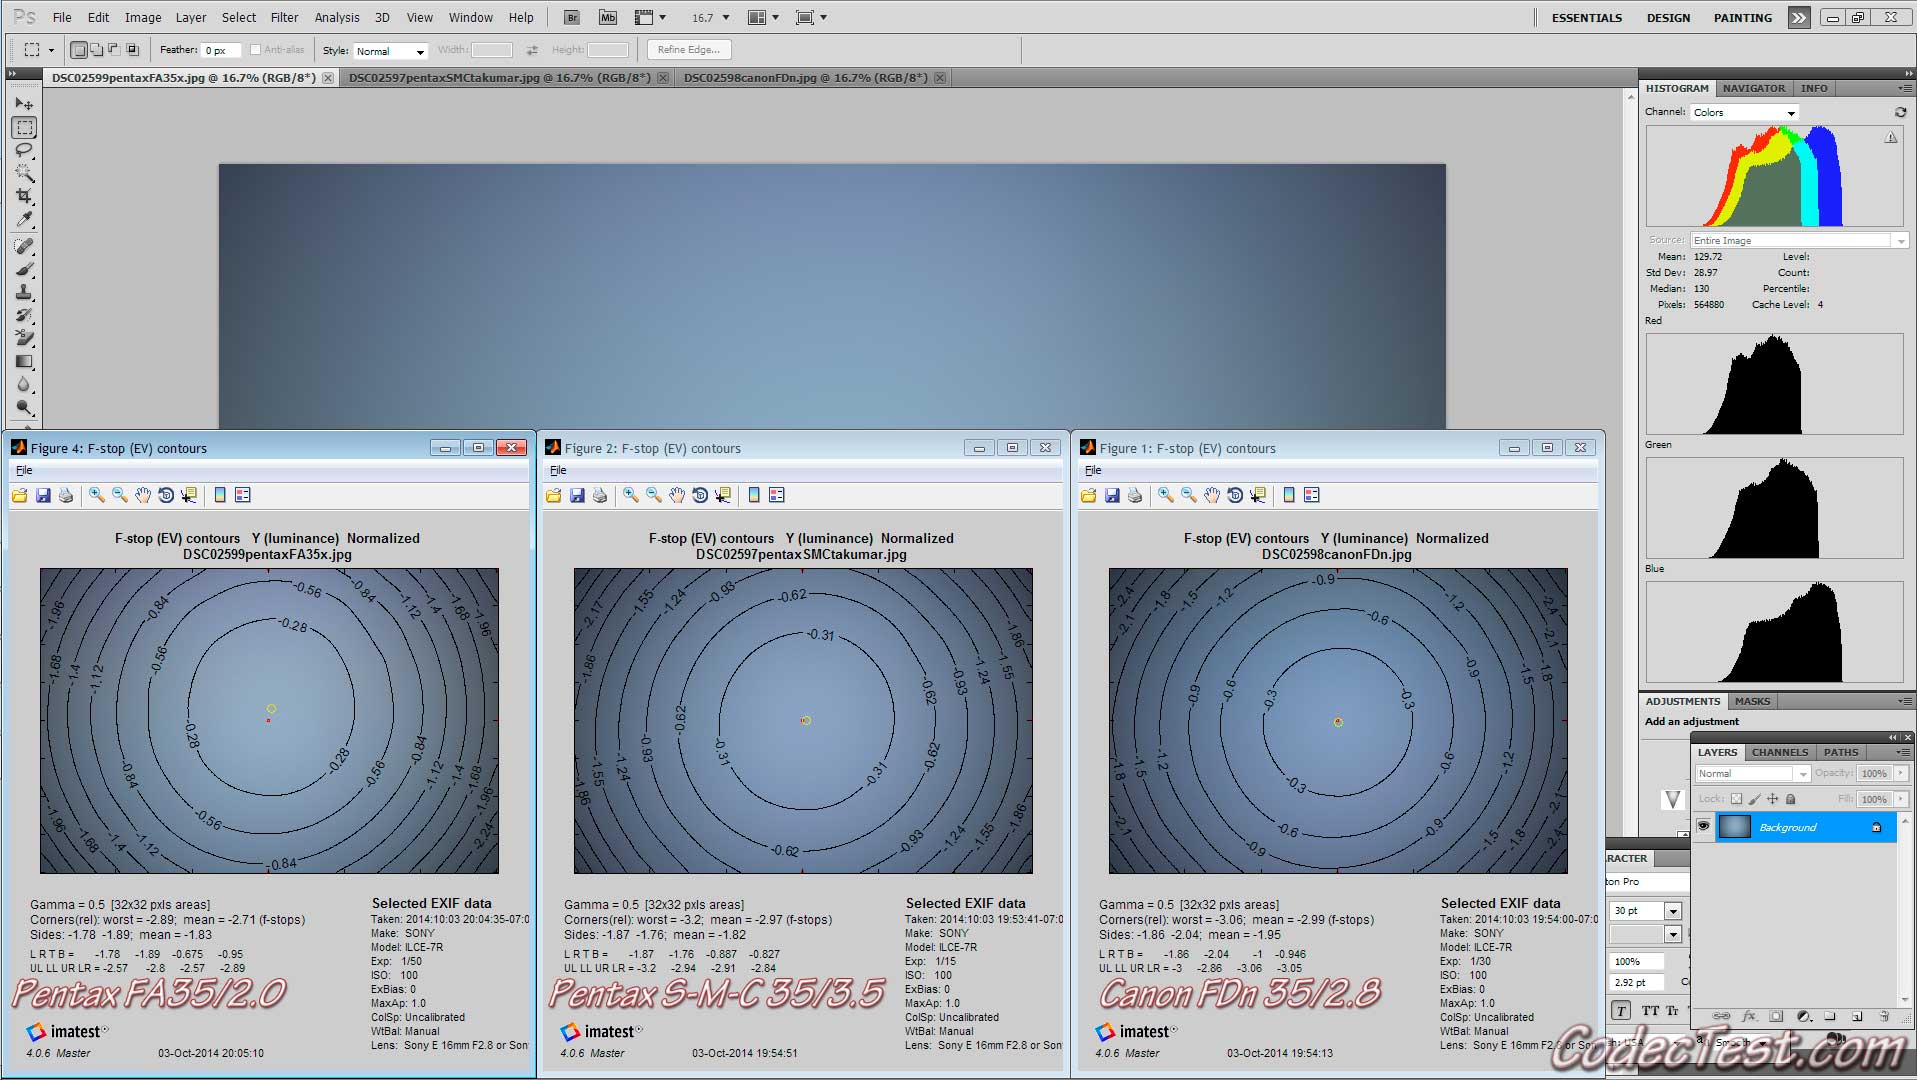The image size is (1917, 1080).
Task: Print icon in Figure 2 toolbar
Action: [x=600, y=495]
